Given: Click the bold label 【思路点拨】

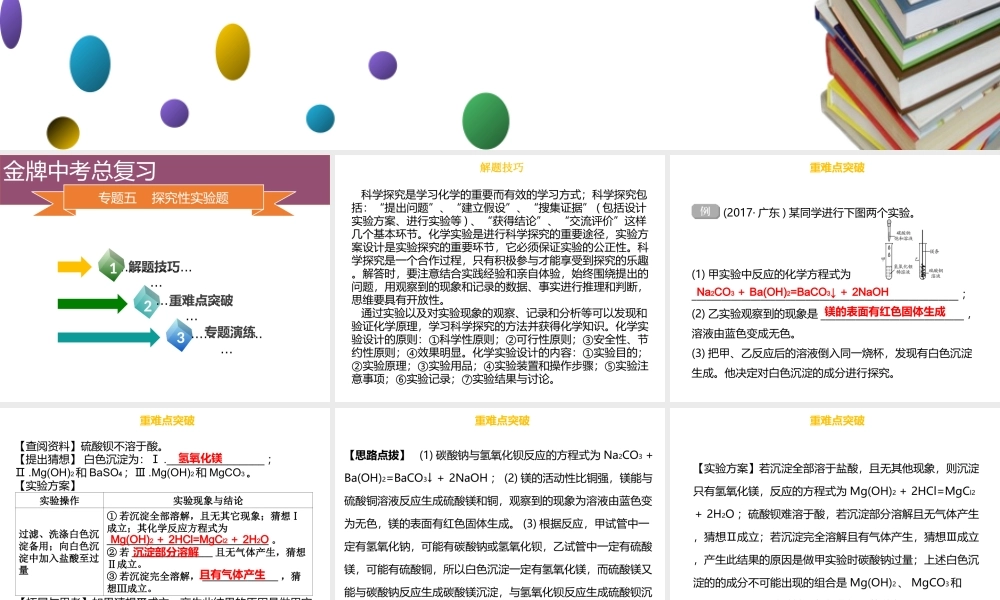Looking at the screenshot, I should (377, 455).
